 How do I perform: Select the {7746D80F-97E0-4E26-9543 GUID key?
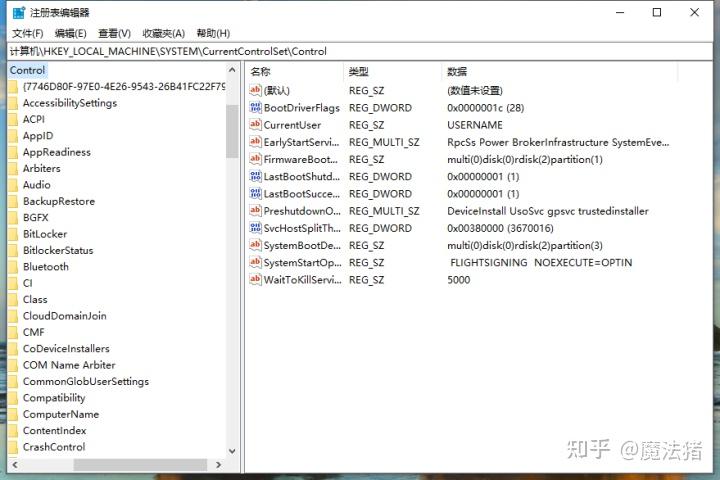click(x=124, y=86)
